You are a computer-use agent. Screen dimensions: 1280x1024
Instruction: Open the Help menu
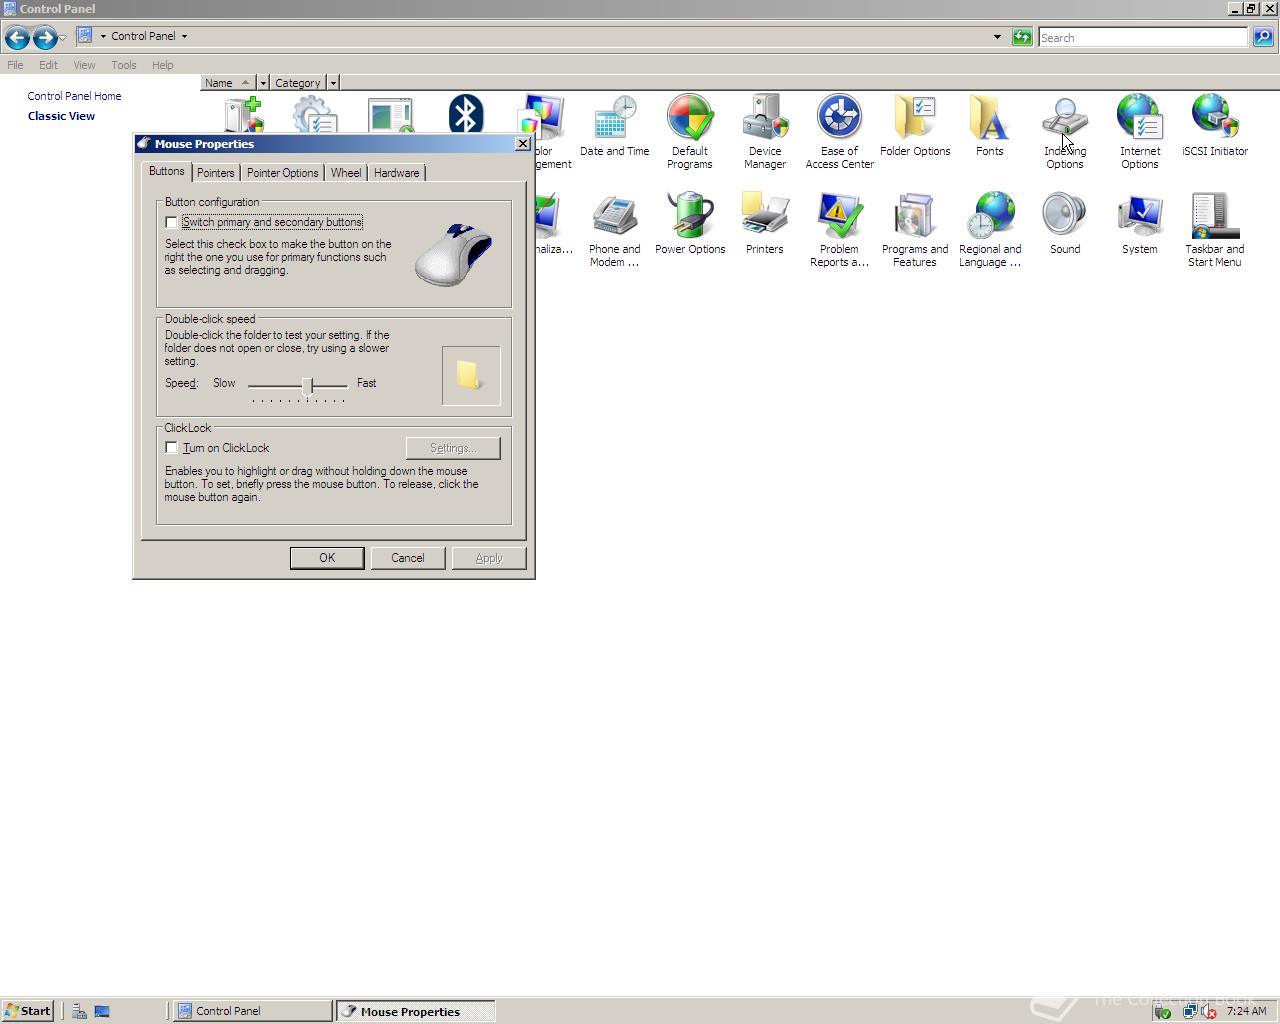tap(163, 65)
